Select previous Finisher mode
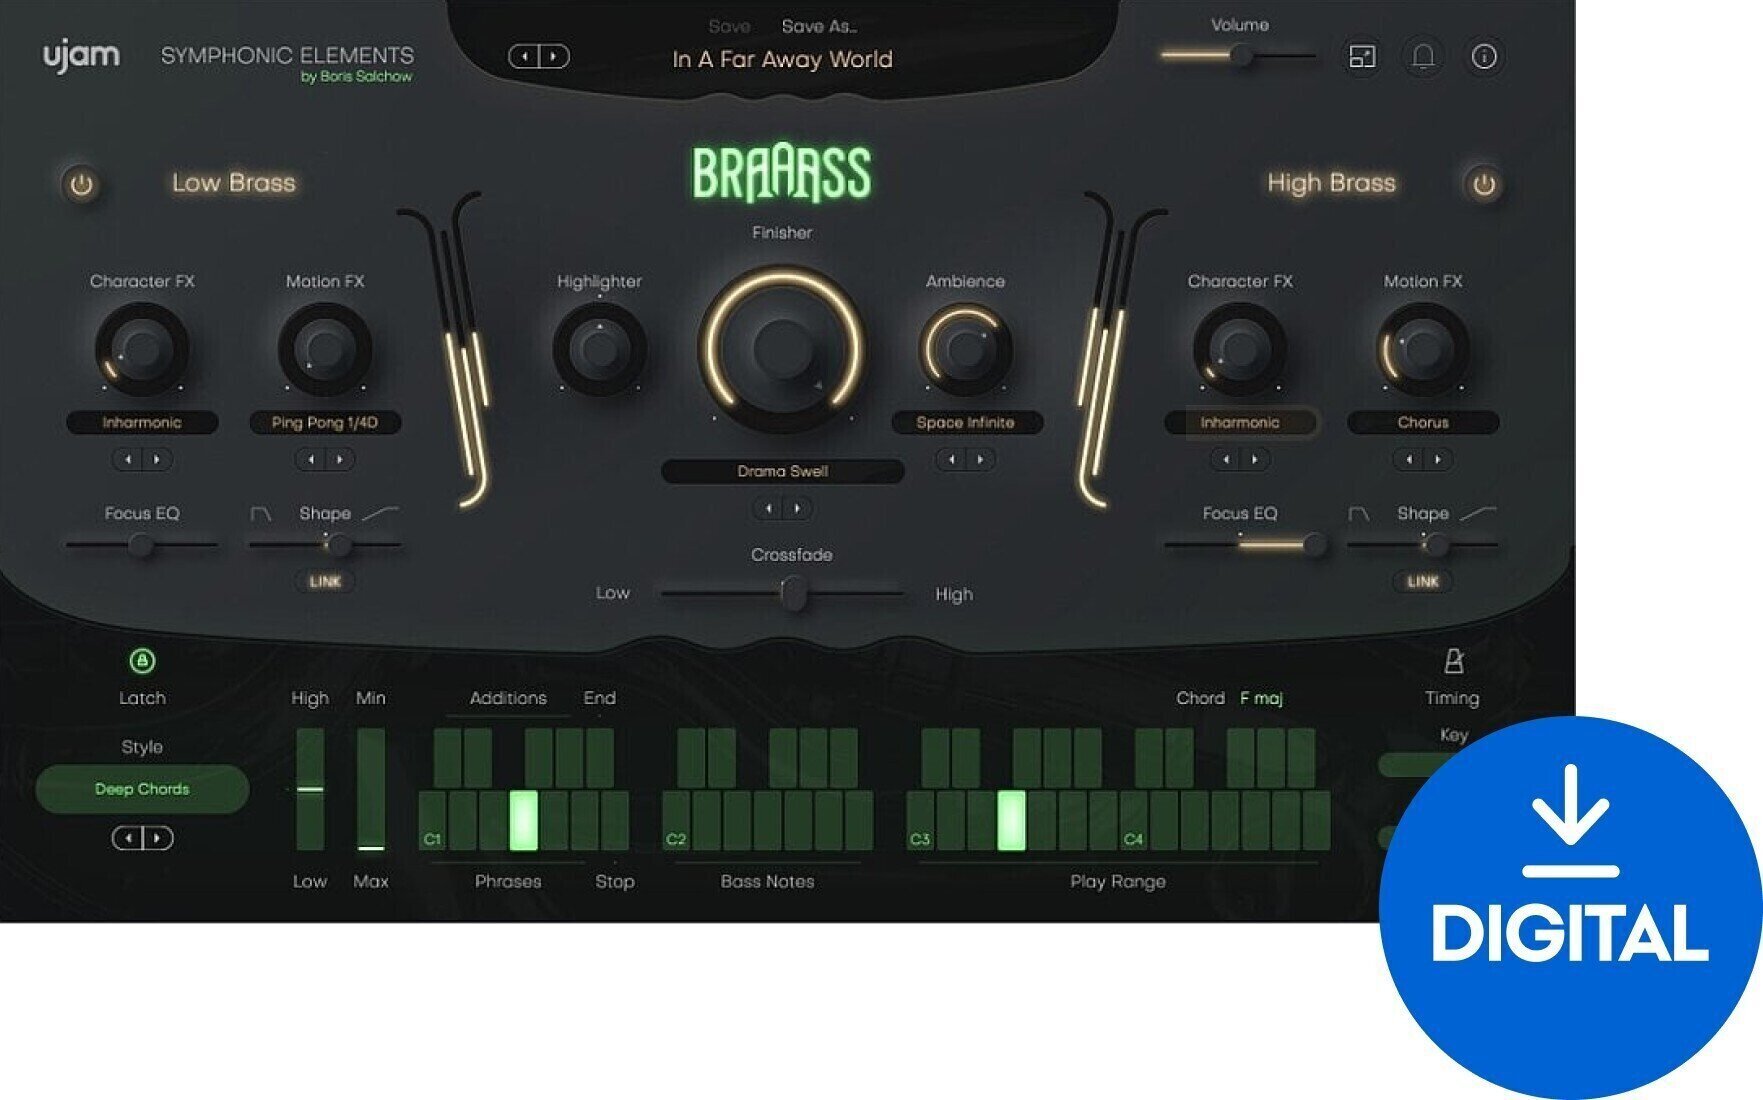Viewport: 1763px width, 1100px height. click(768, 509)
